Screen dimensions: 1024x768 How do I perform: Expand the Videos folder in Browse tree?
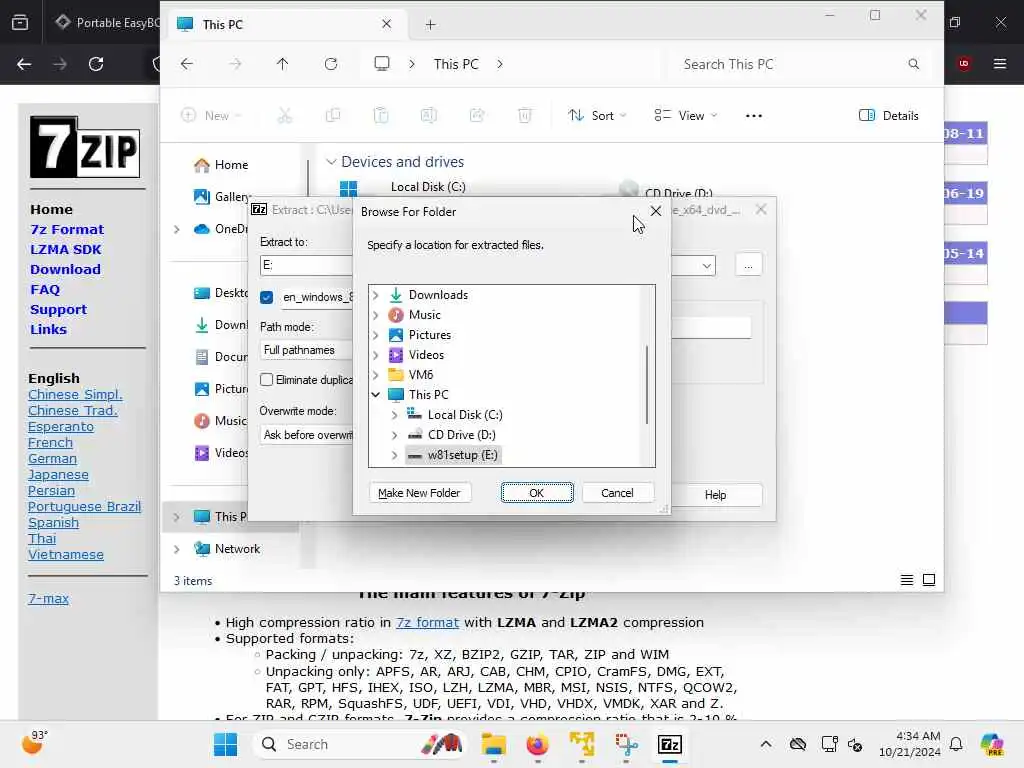pos(376,355)
